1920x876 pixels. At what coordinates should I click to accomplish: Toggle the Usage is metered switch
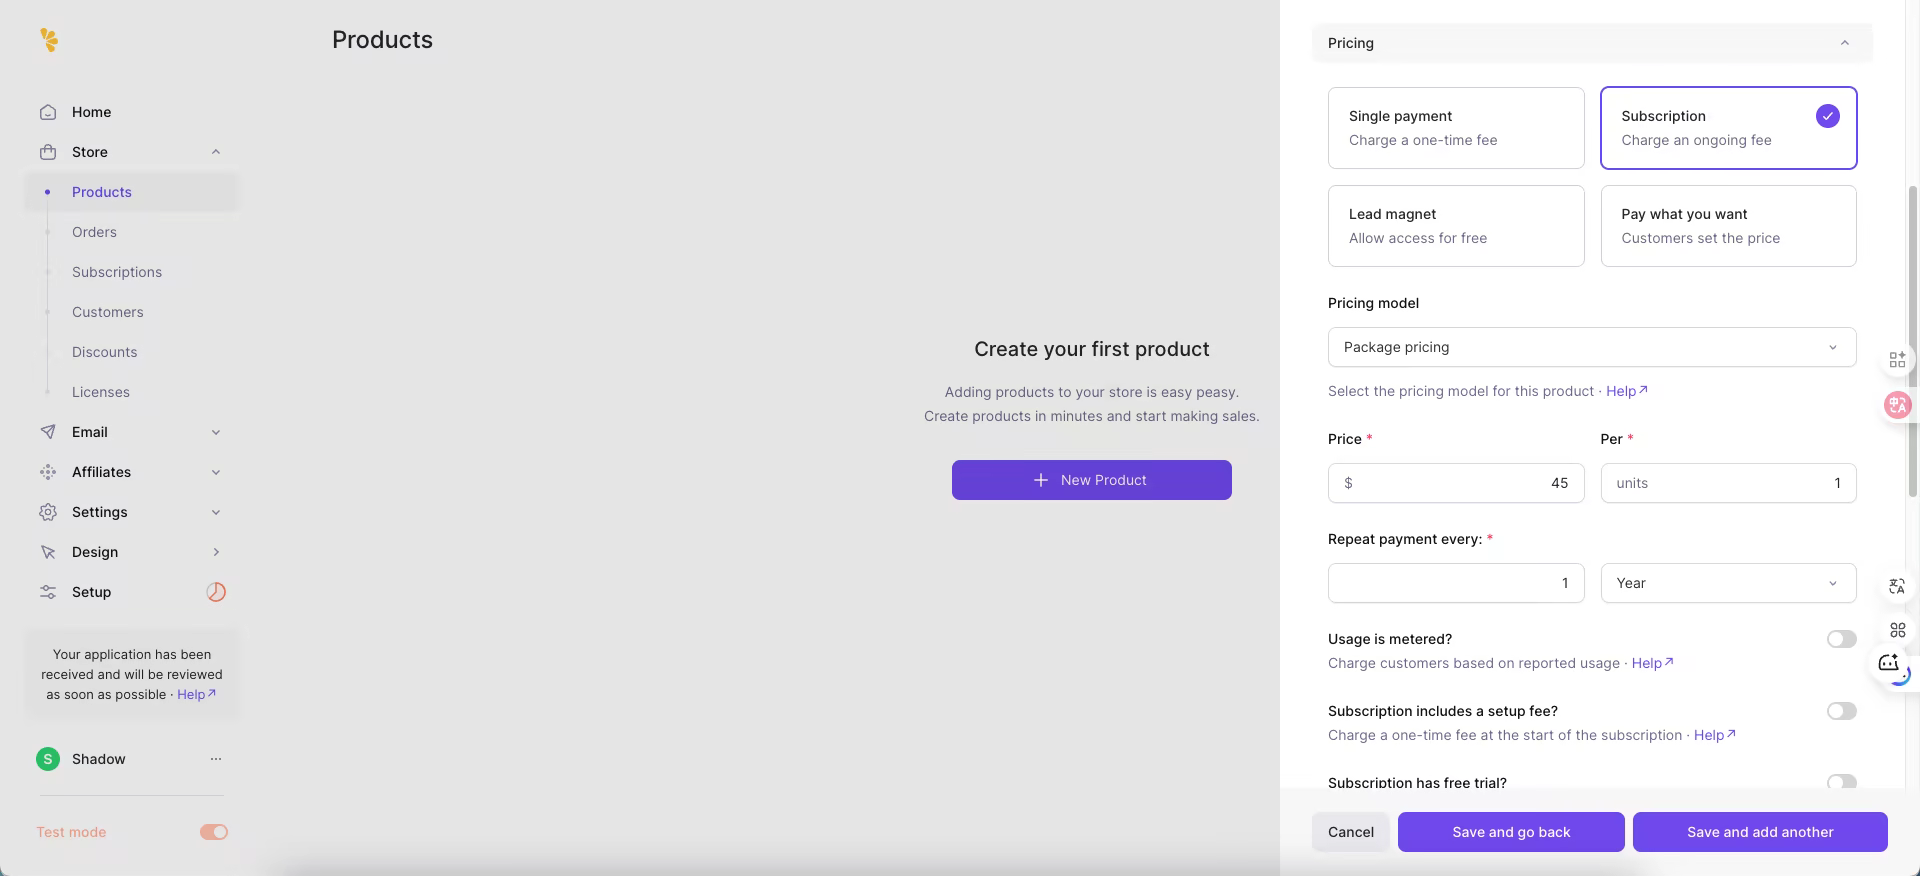(x=1841, y=639)
